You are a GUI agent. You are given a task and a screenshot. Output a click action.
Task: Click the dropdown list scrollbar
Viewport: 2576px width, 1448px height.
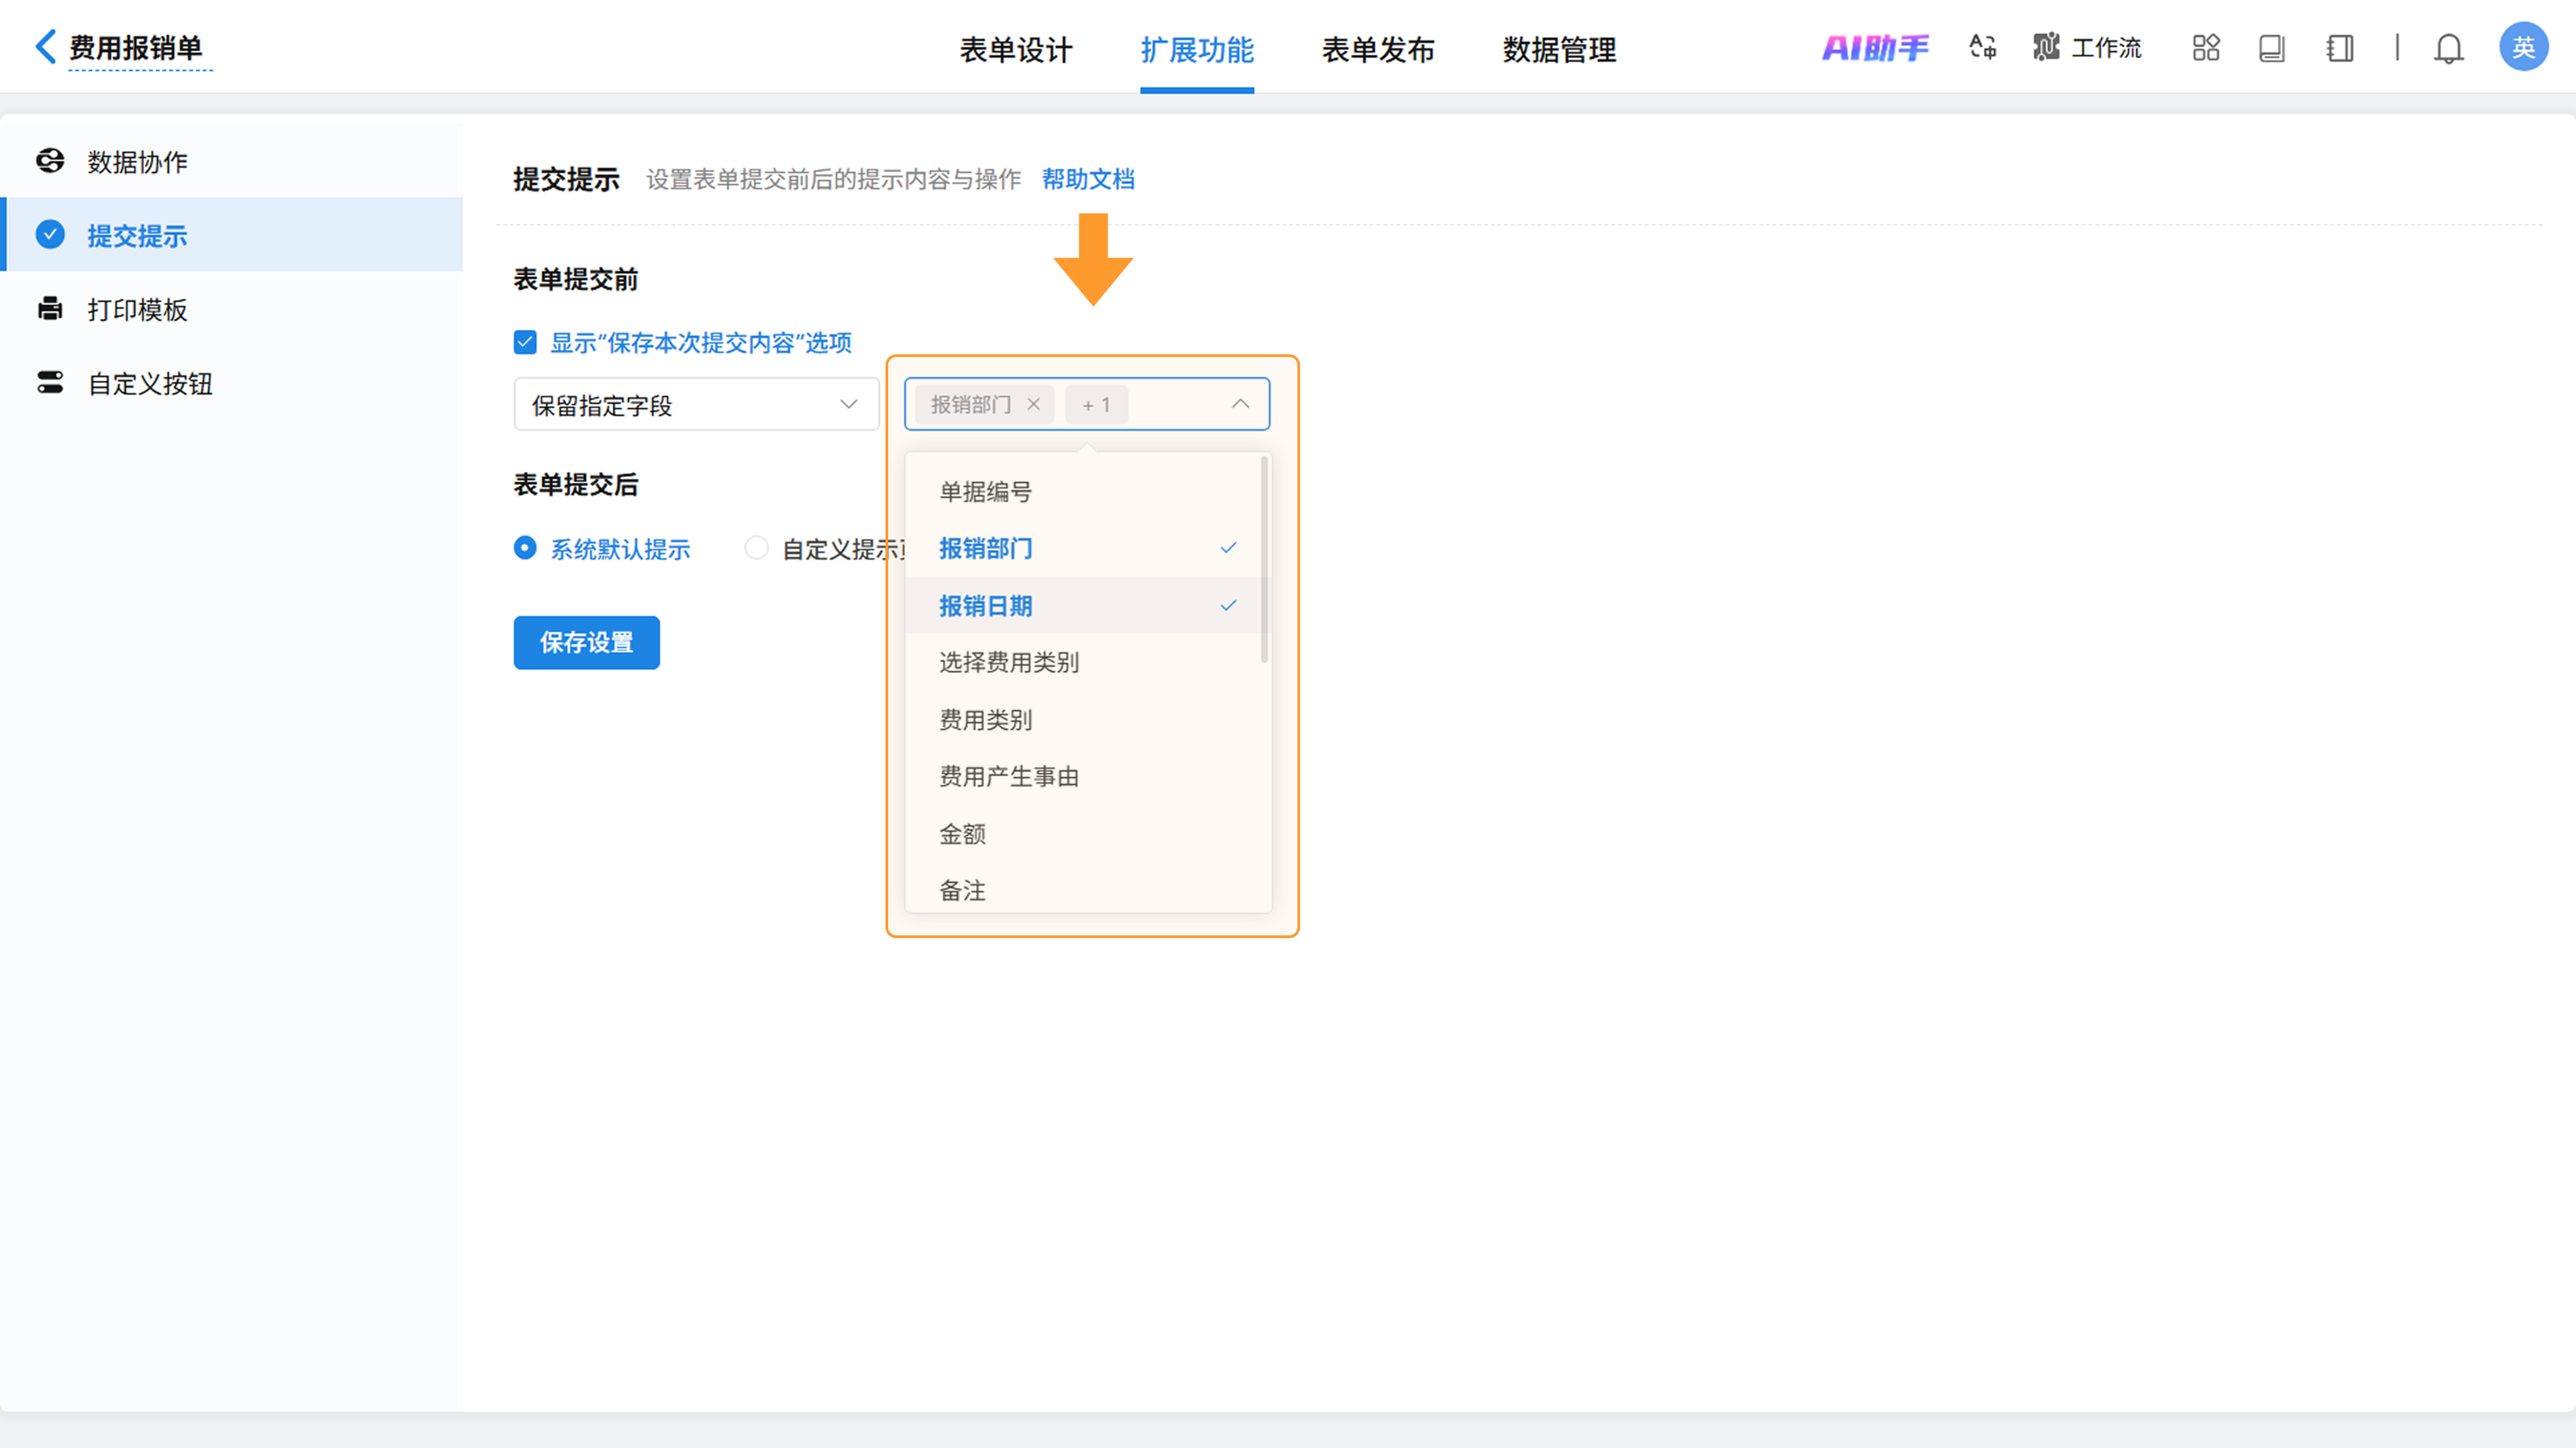(x=1264, y=560)
